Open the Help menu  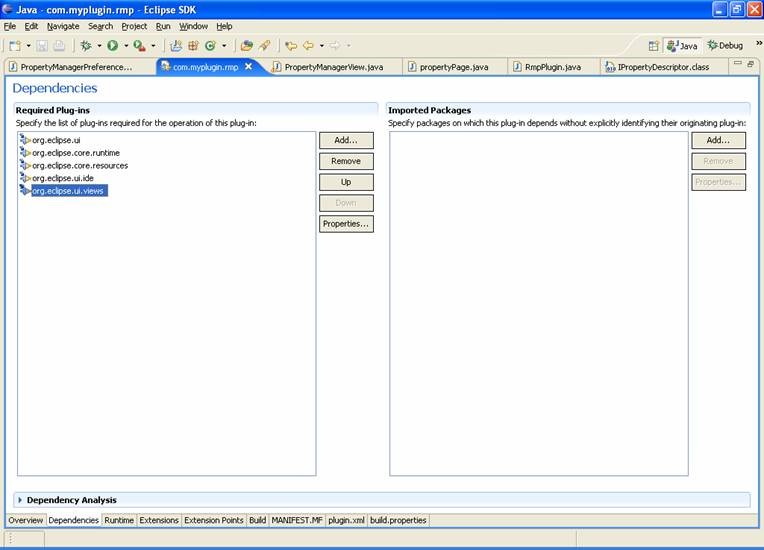pos(224,26)
